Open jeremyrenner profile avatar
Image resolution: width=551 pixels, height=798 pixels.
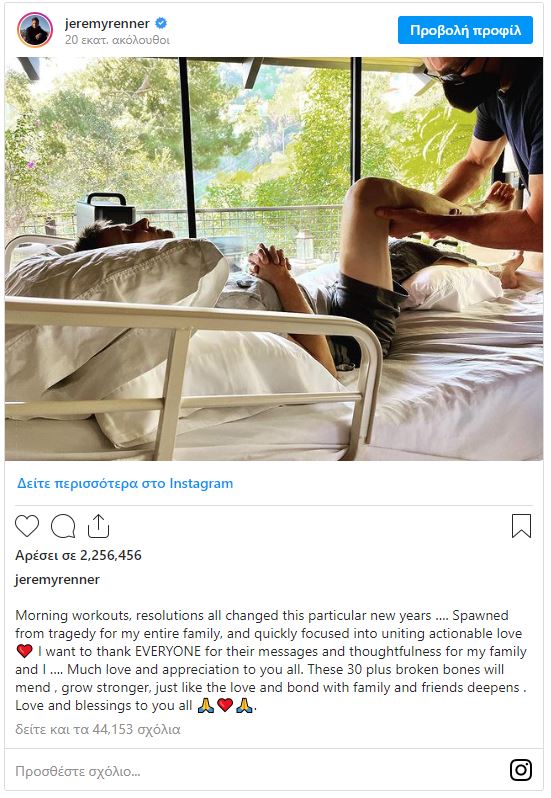(x=35, y=30)
